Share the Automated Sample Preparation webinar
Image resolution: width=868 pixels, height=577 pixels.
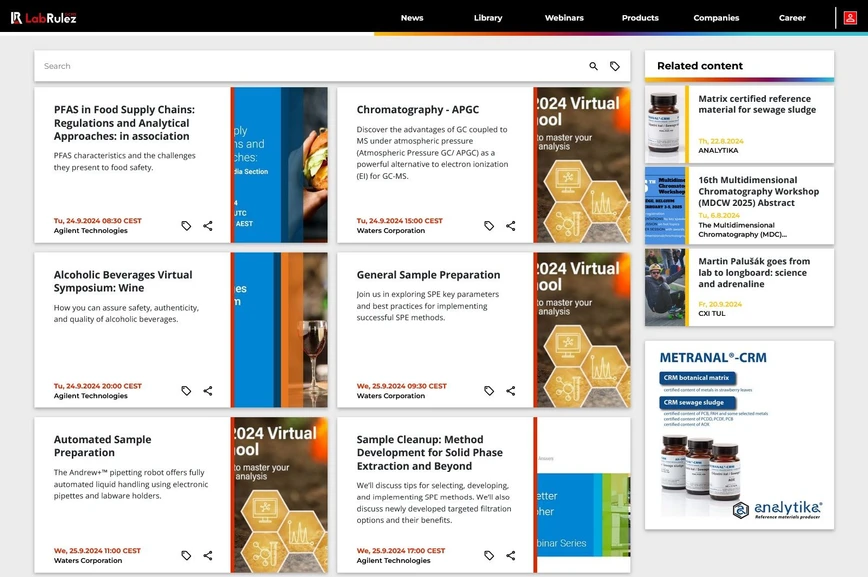pyautogui.click(x=208, y=555)
